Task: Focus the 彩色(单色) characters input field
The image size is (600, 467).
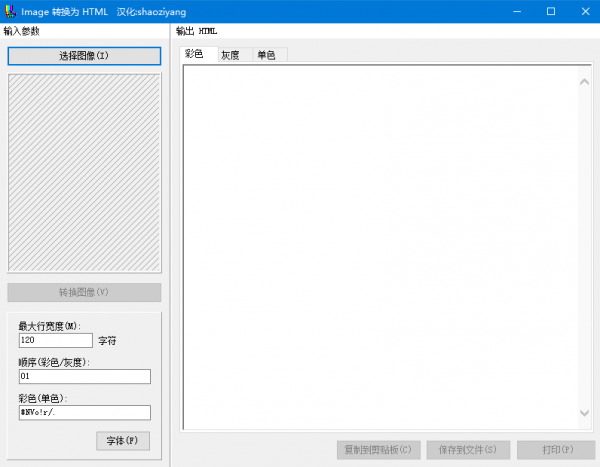Action: pyautogui.click(x=85, y=412)
